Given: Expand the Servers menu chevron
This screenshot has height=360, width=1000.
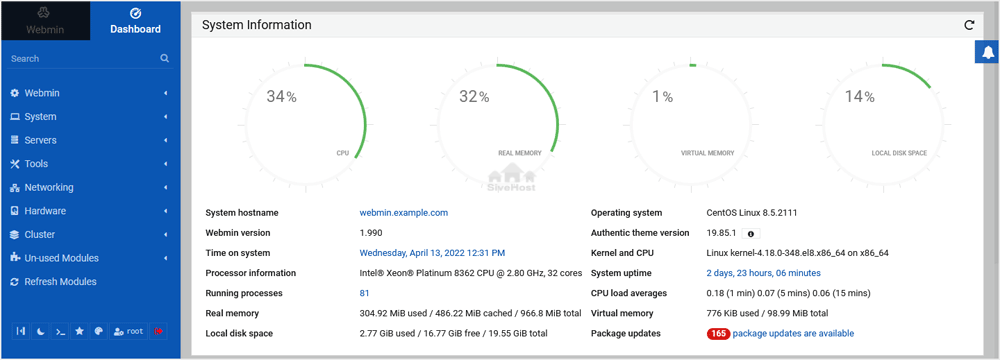Looking at the screenshot, I should coord(166,140).
